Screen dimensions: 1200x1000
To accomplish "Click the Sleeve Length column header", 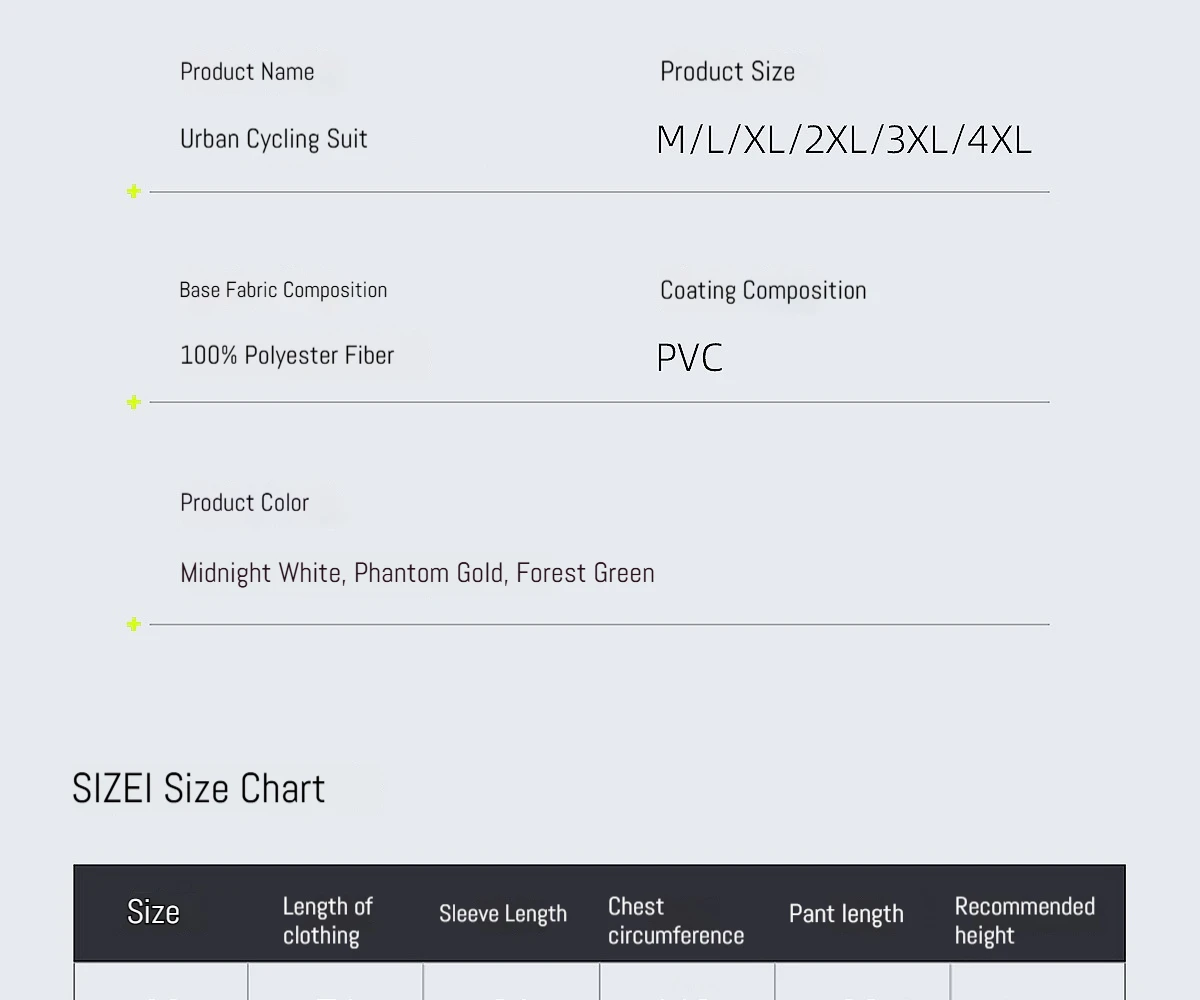I will click(x=503, y=913).
